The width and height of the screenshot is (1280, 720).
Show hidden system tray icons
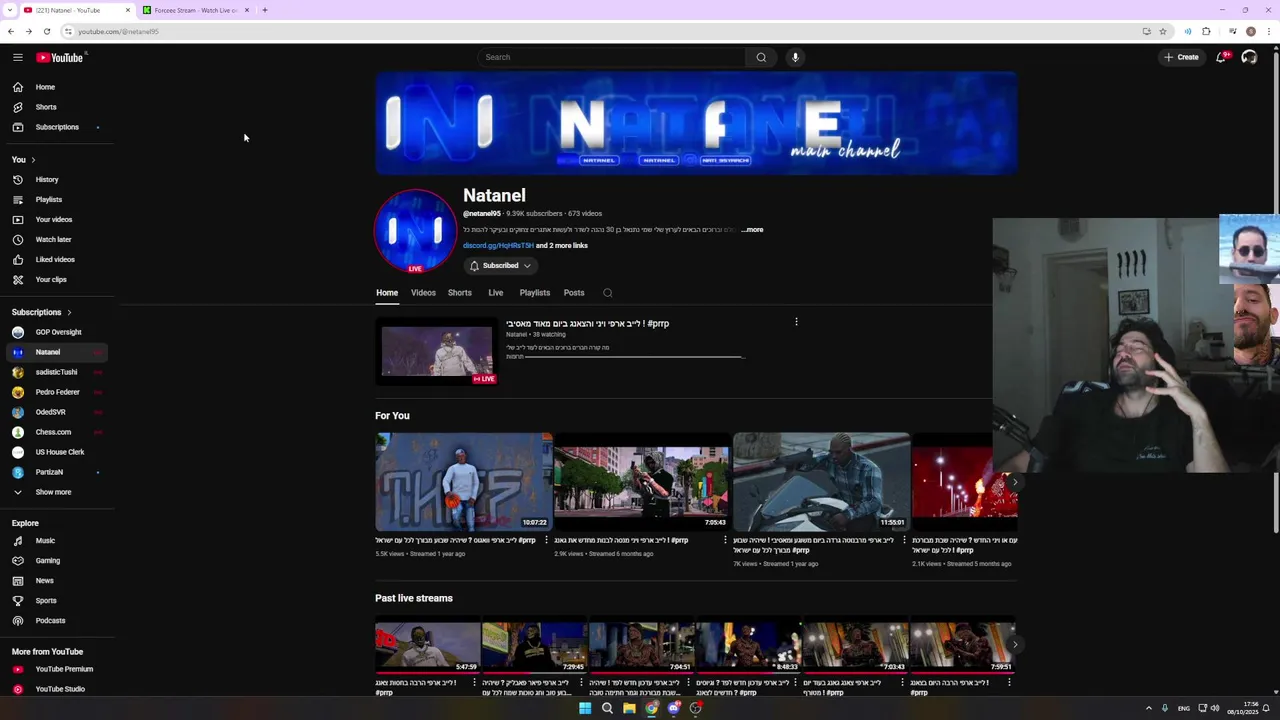point(1148,708)
